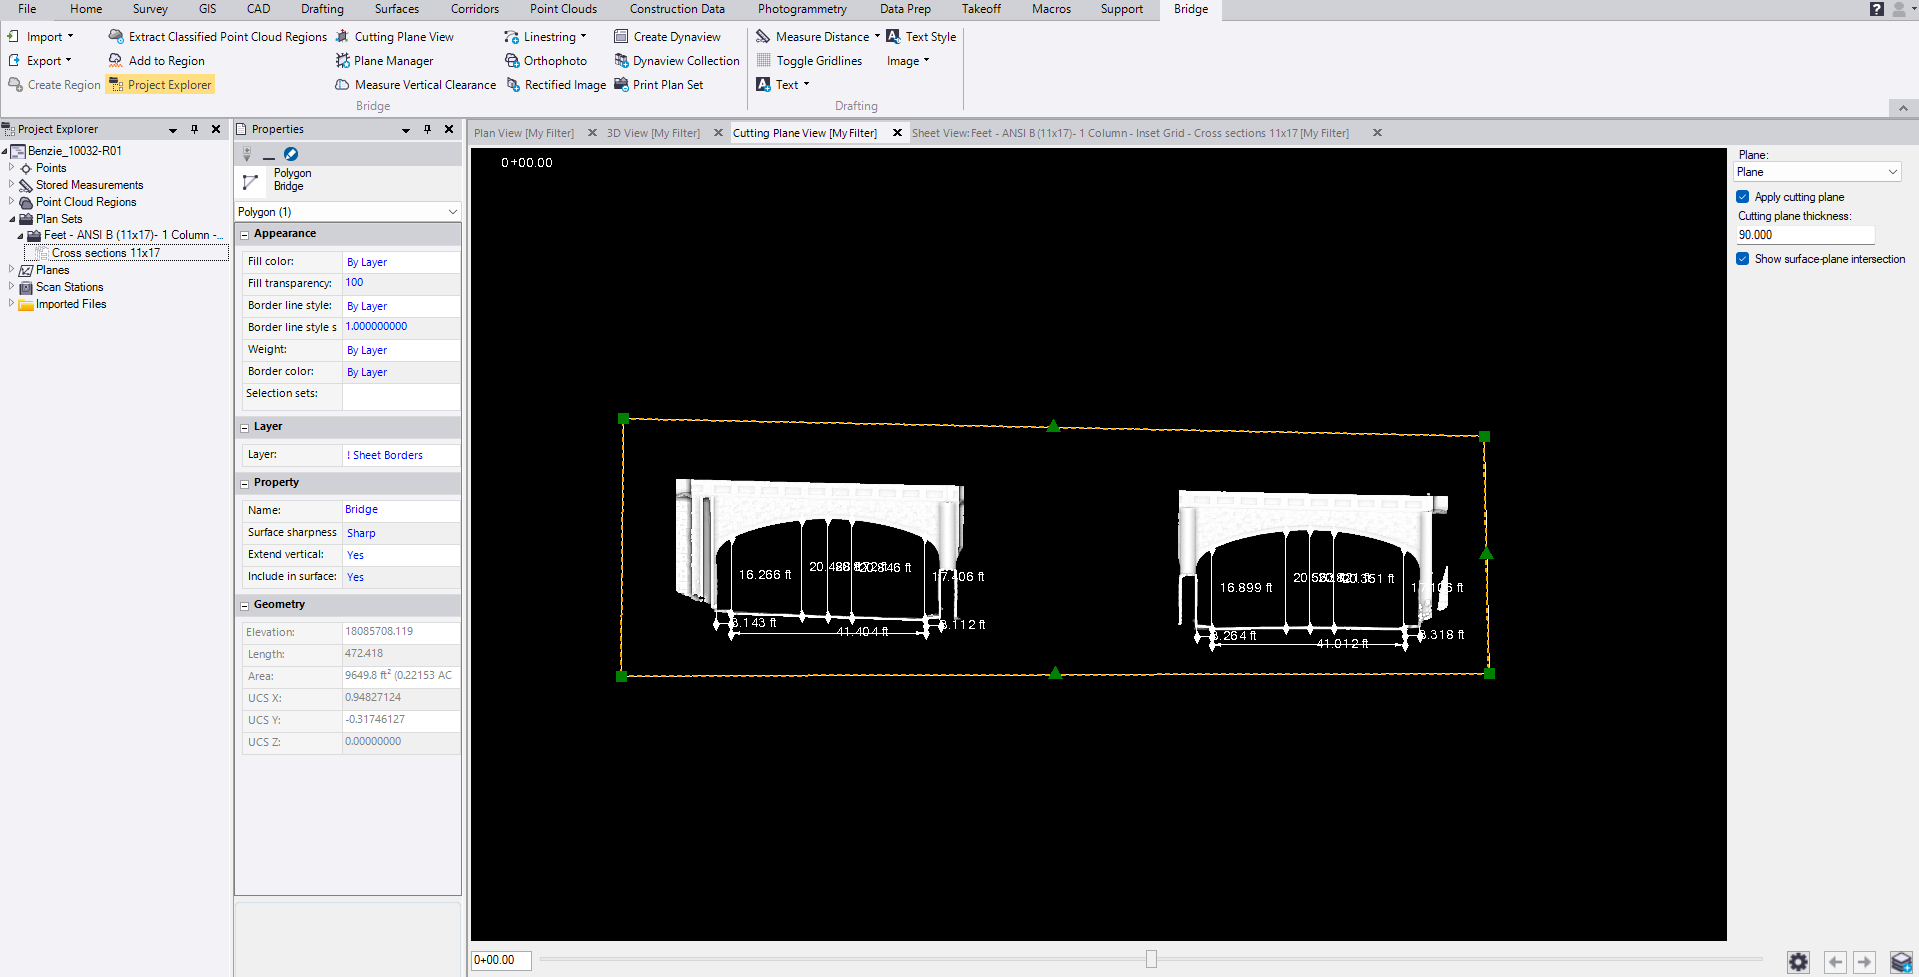Click the station slider handle
Image resolution: width=1919 pixels, height=977 pixels.
(x=1151, y=960)
